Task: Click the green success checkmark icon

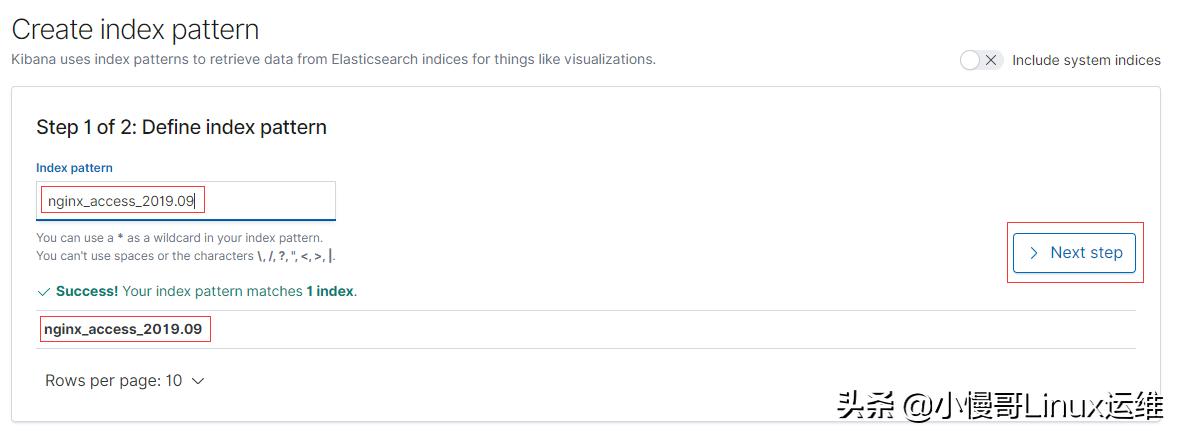Action: coord(43,292)
